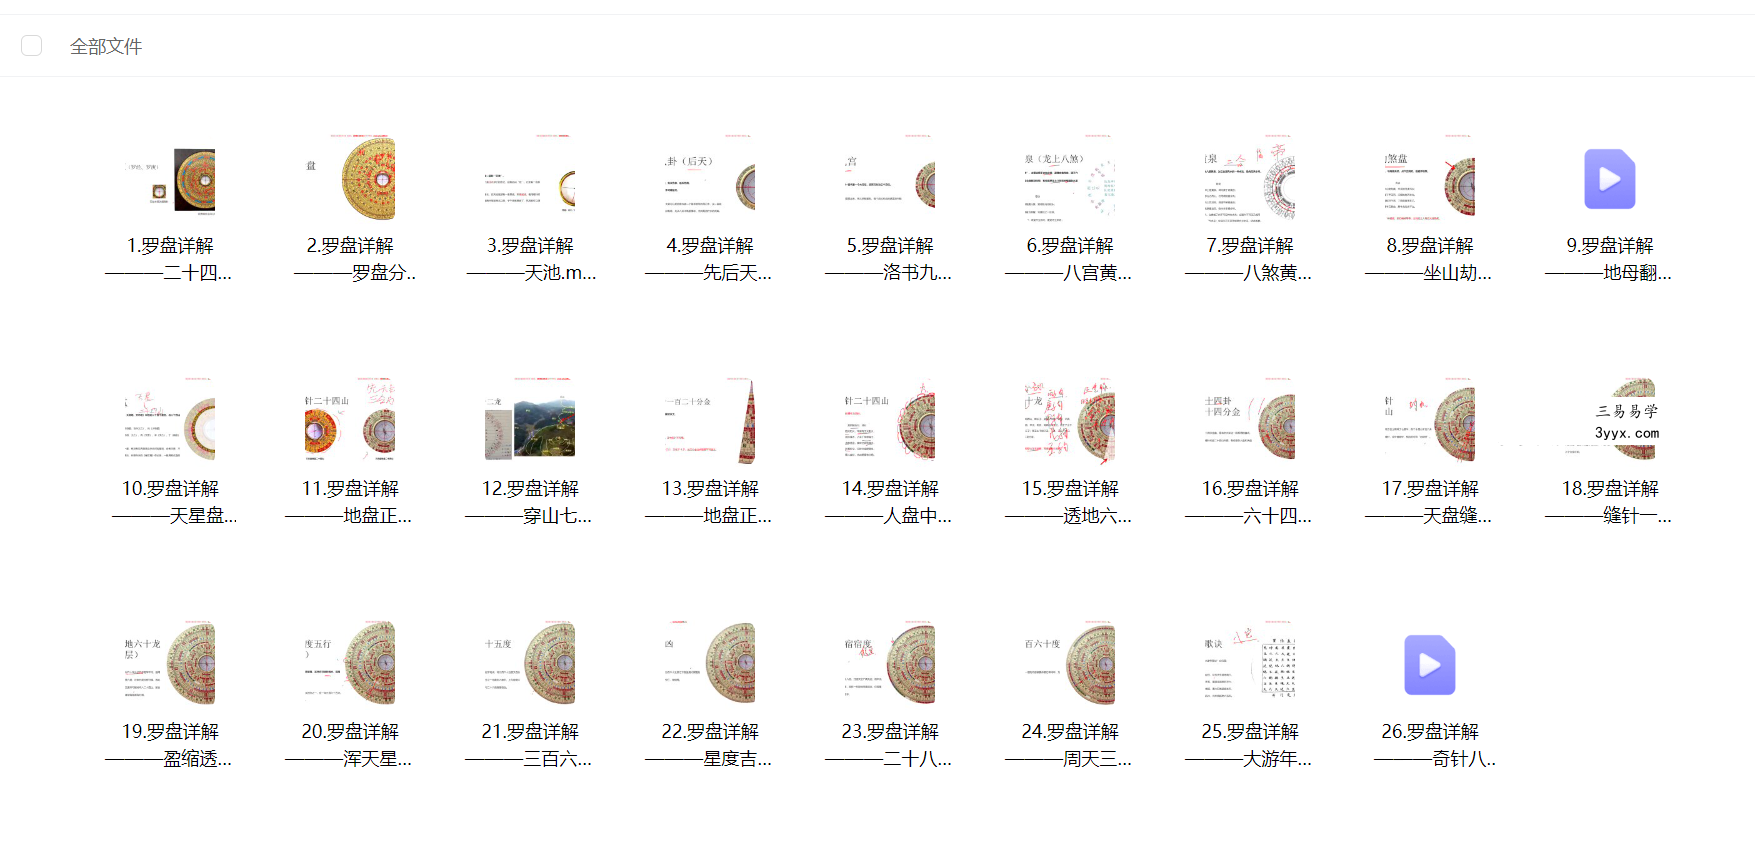The height and width of the screenshot is (843, 1755).
Task: Select file name 6.罗盘详解——八宫黄...
Action: pyautogui.click(x=1070, y=259)
